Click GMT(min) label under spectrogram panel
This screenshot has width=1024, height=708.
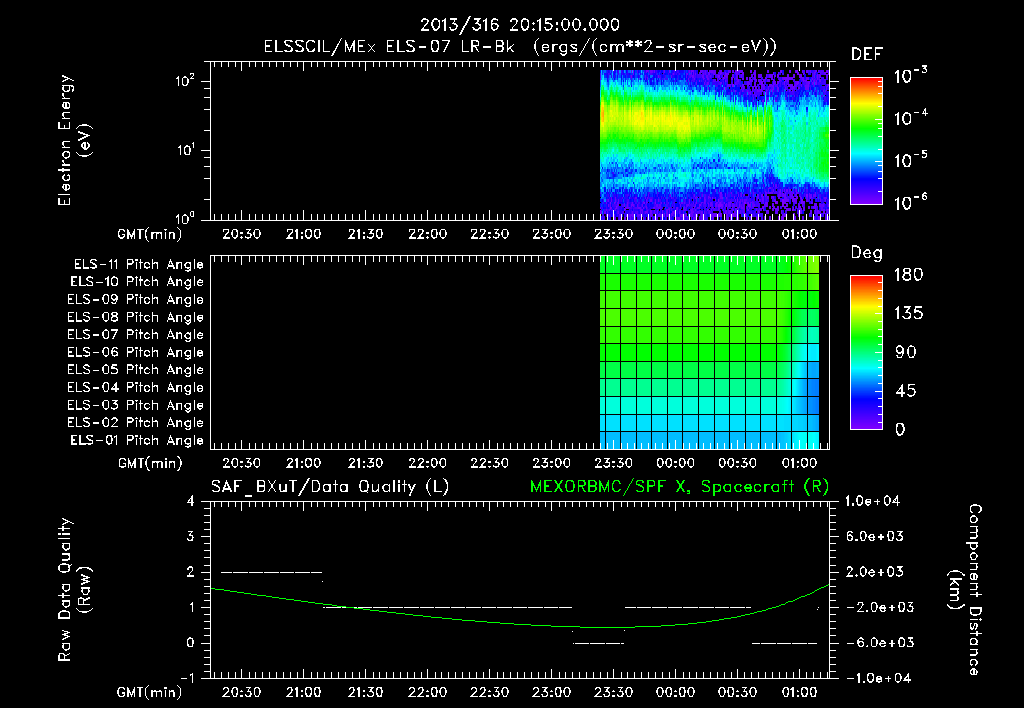click(x=150, y=234)
